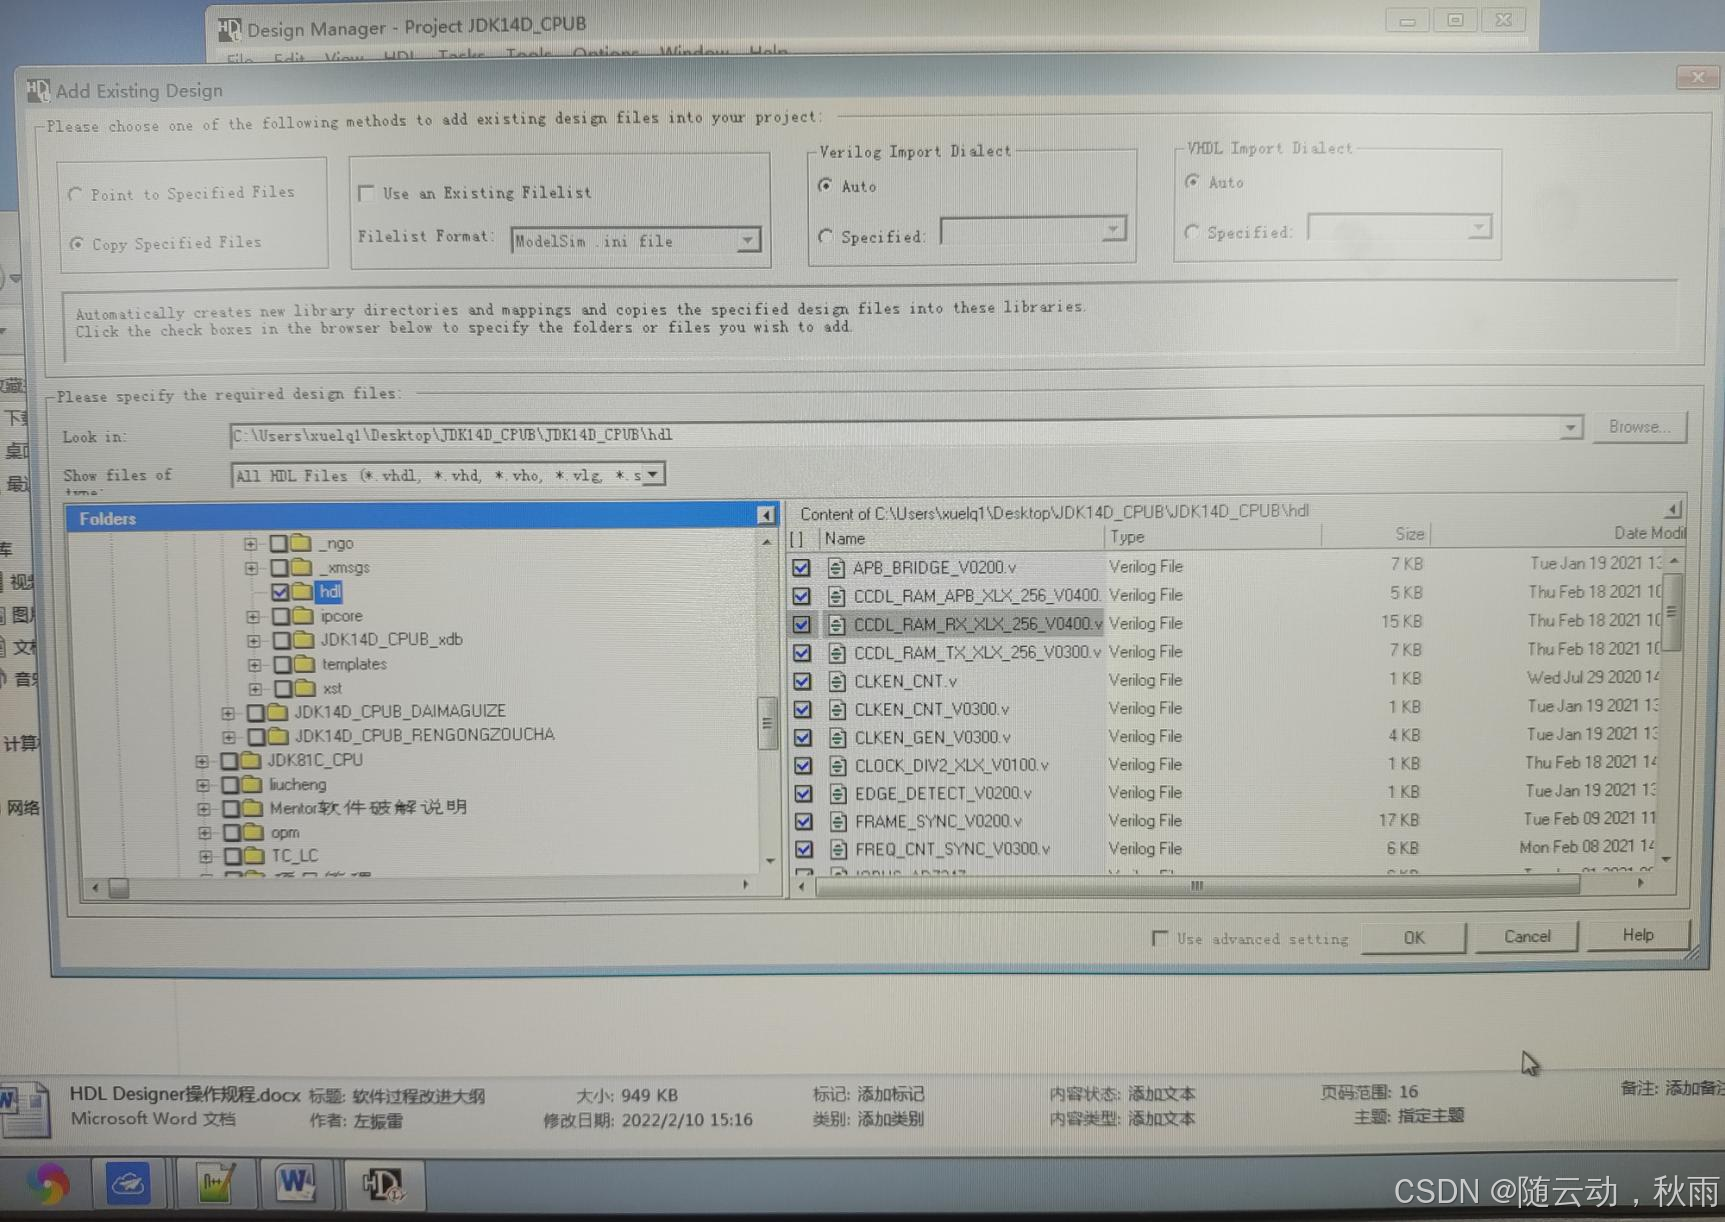Open Microsoft Word from taskbar

tap(297, 1185)
